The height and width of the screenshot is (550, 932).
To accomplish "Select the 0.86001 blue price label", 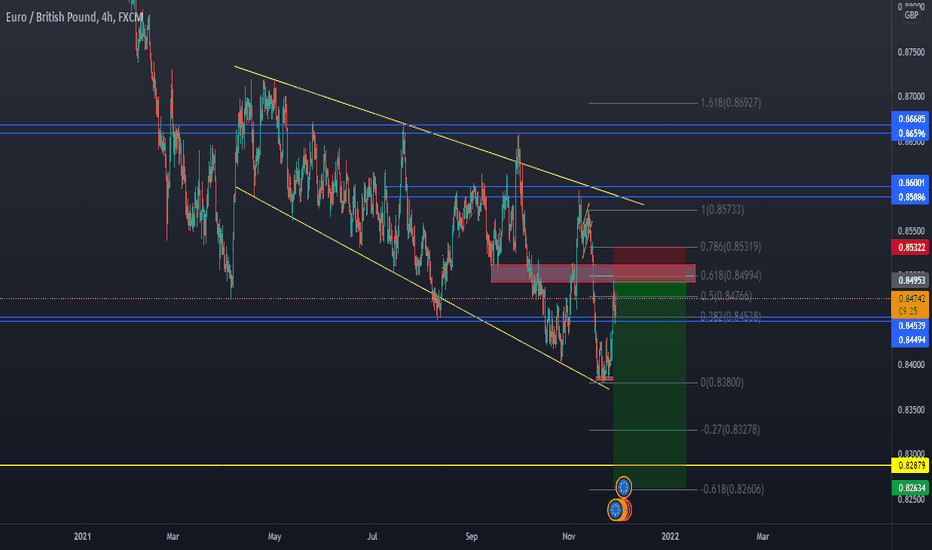I will [x=911, y=183].
